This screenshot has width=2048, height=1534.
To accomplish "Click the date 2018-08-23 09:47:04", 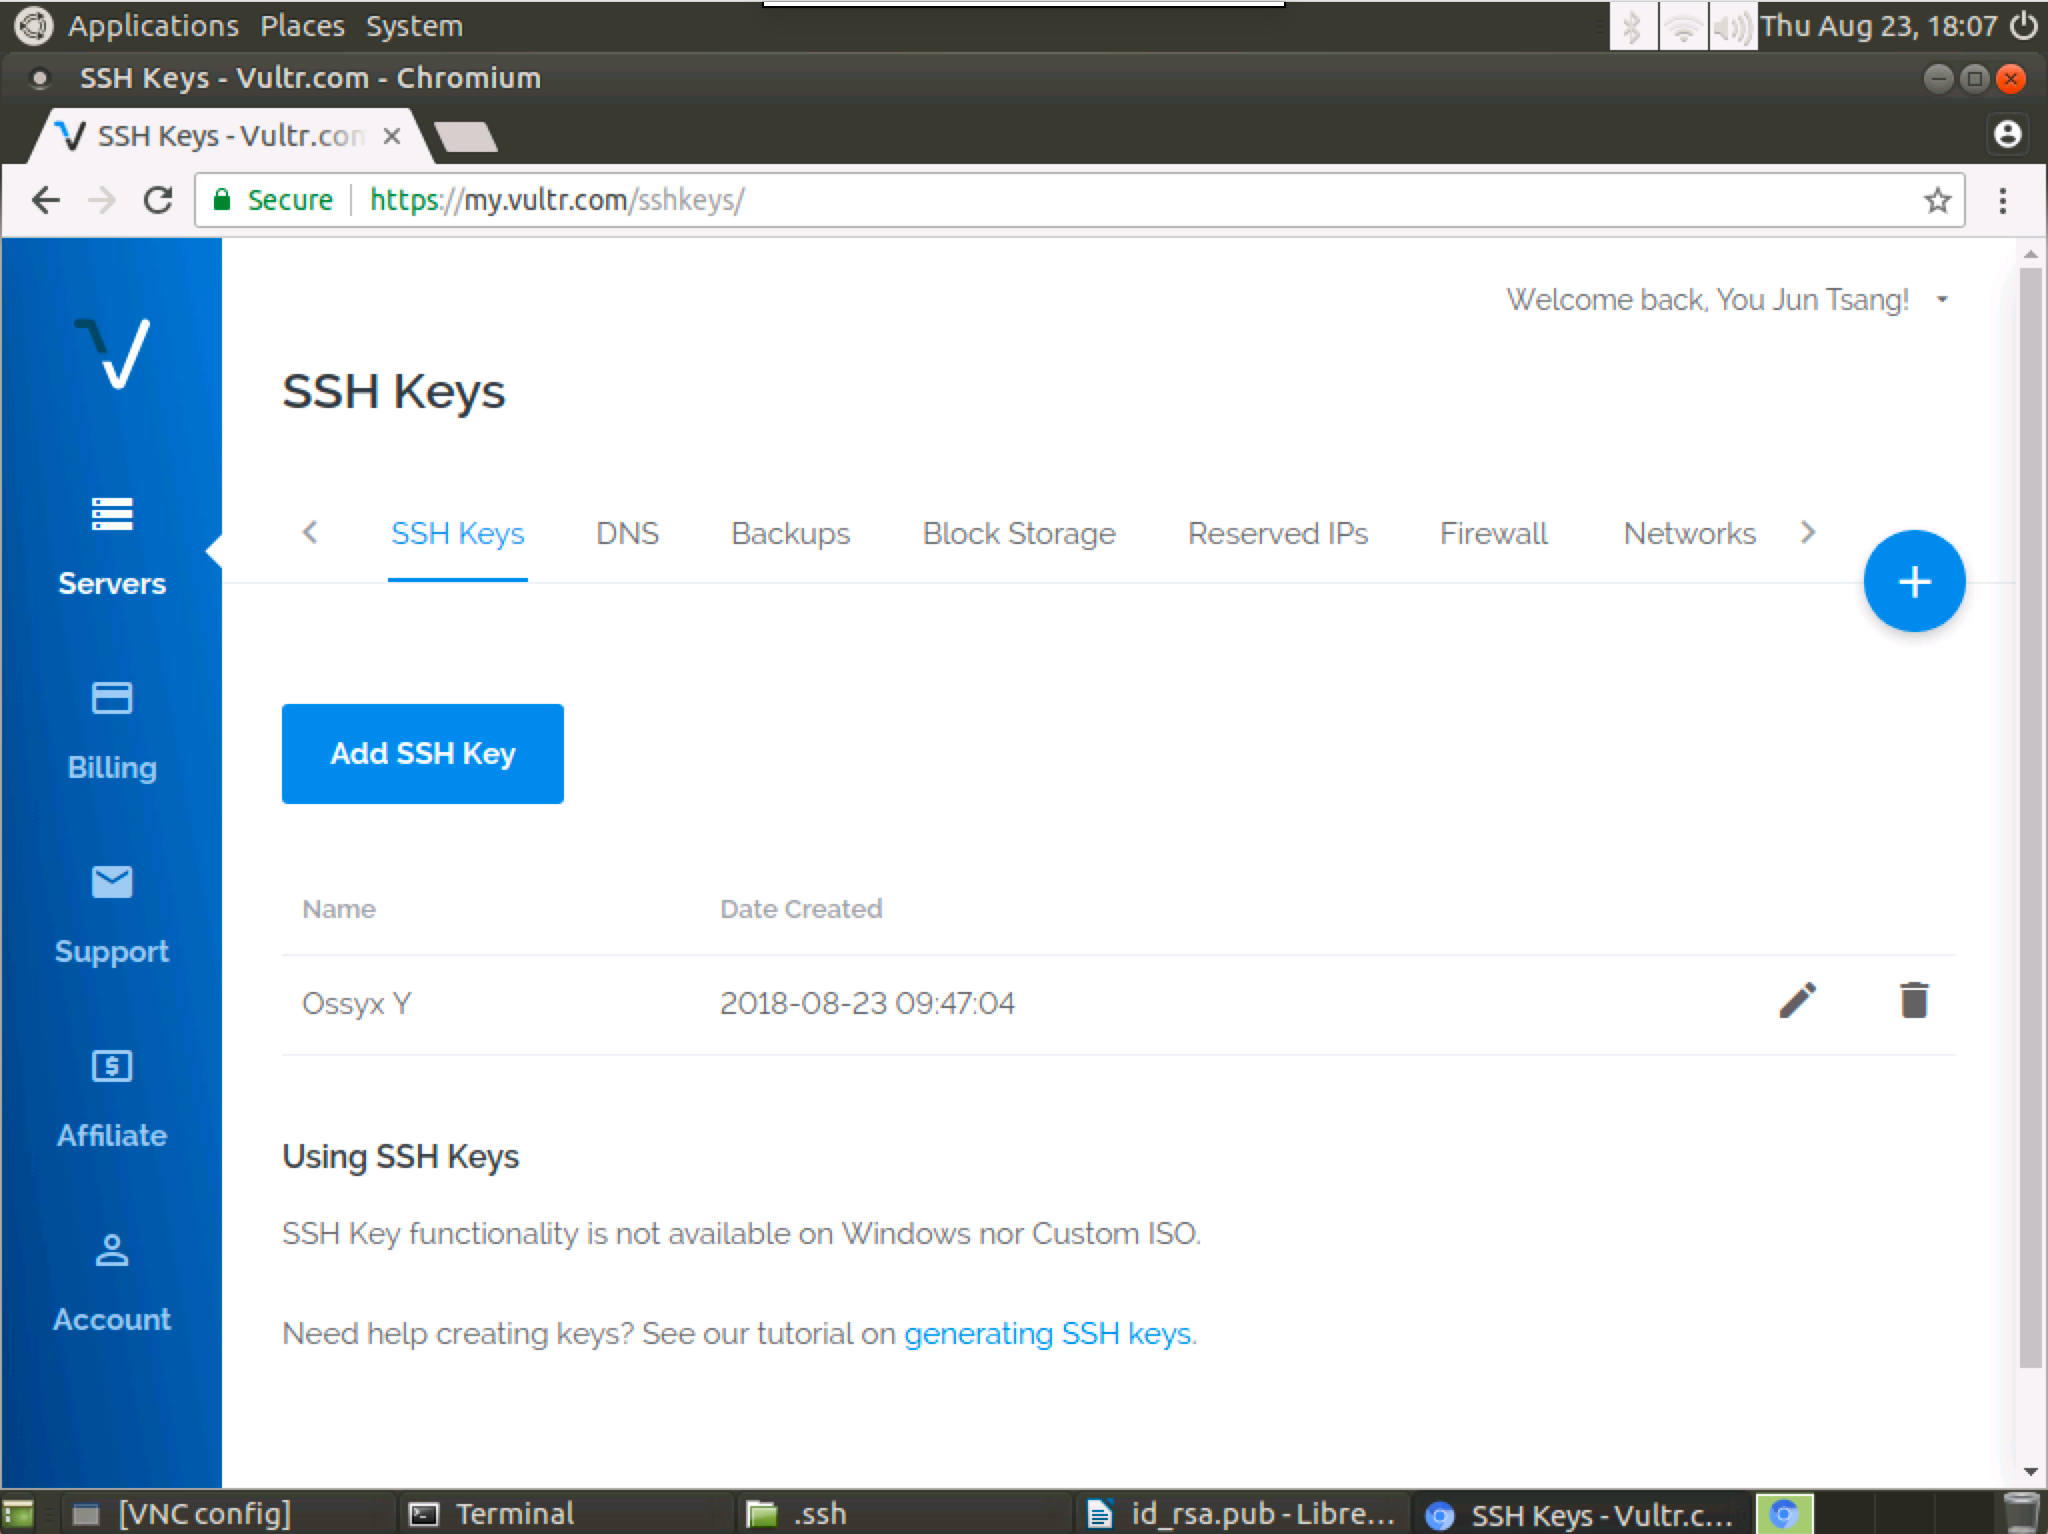I will [x=867, y=1003].
